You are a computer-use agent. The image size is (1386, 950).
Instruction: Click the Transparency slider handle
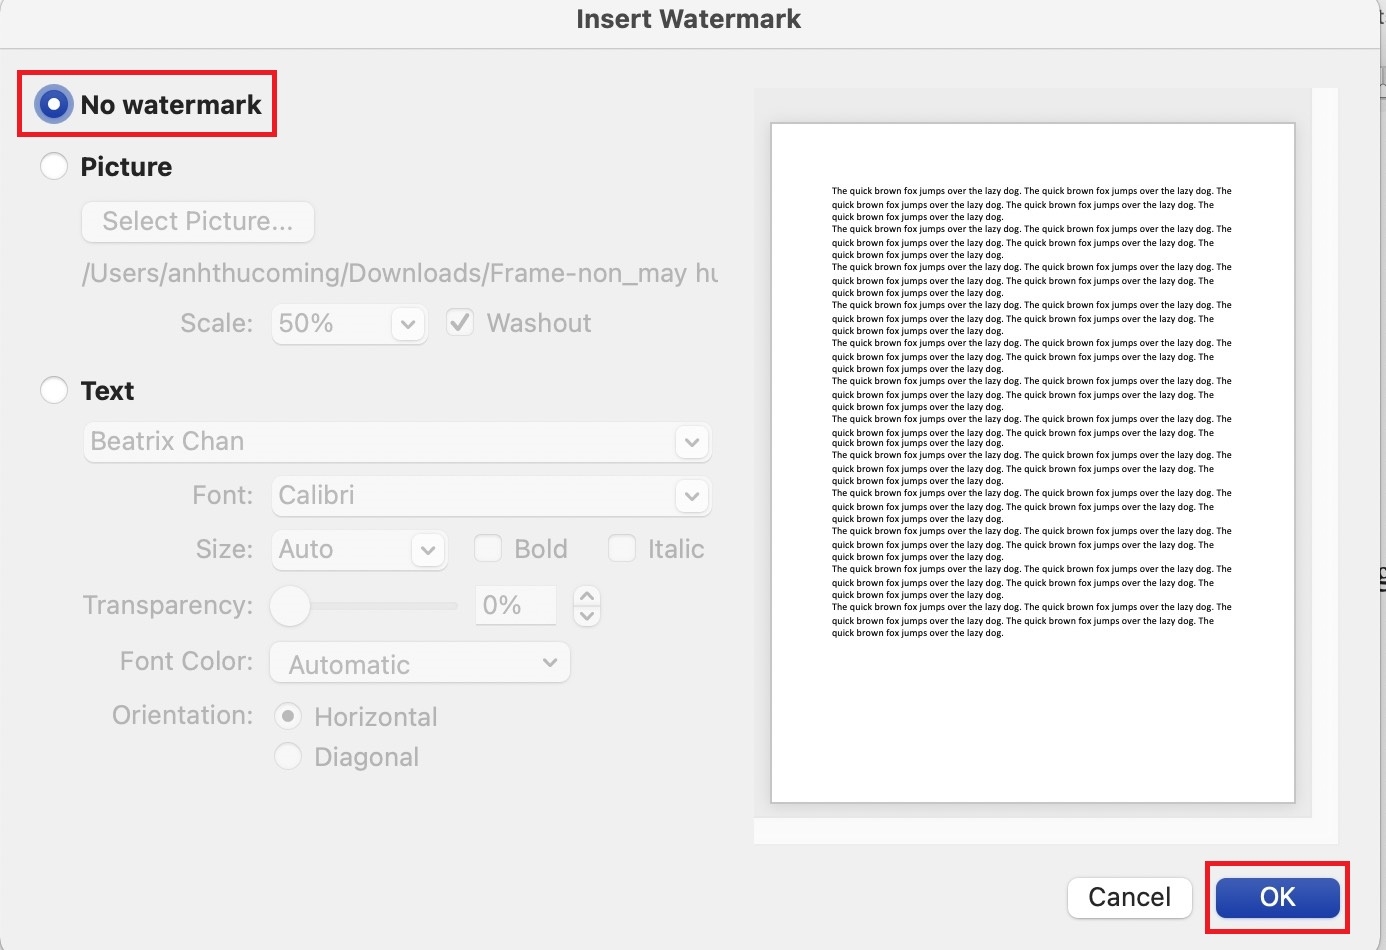pos(290,606)
